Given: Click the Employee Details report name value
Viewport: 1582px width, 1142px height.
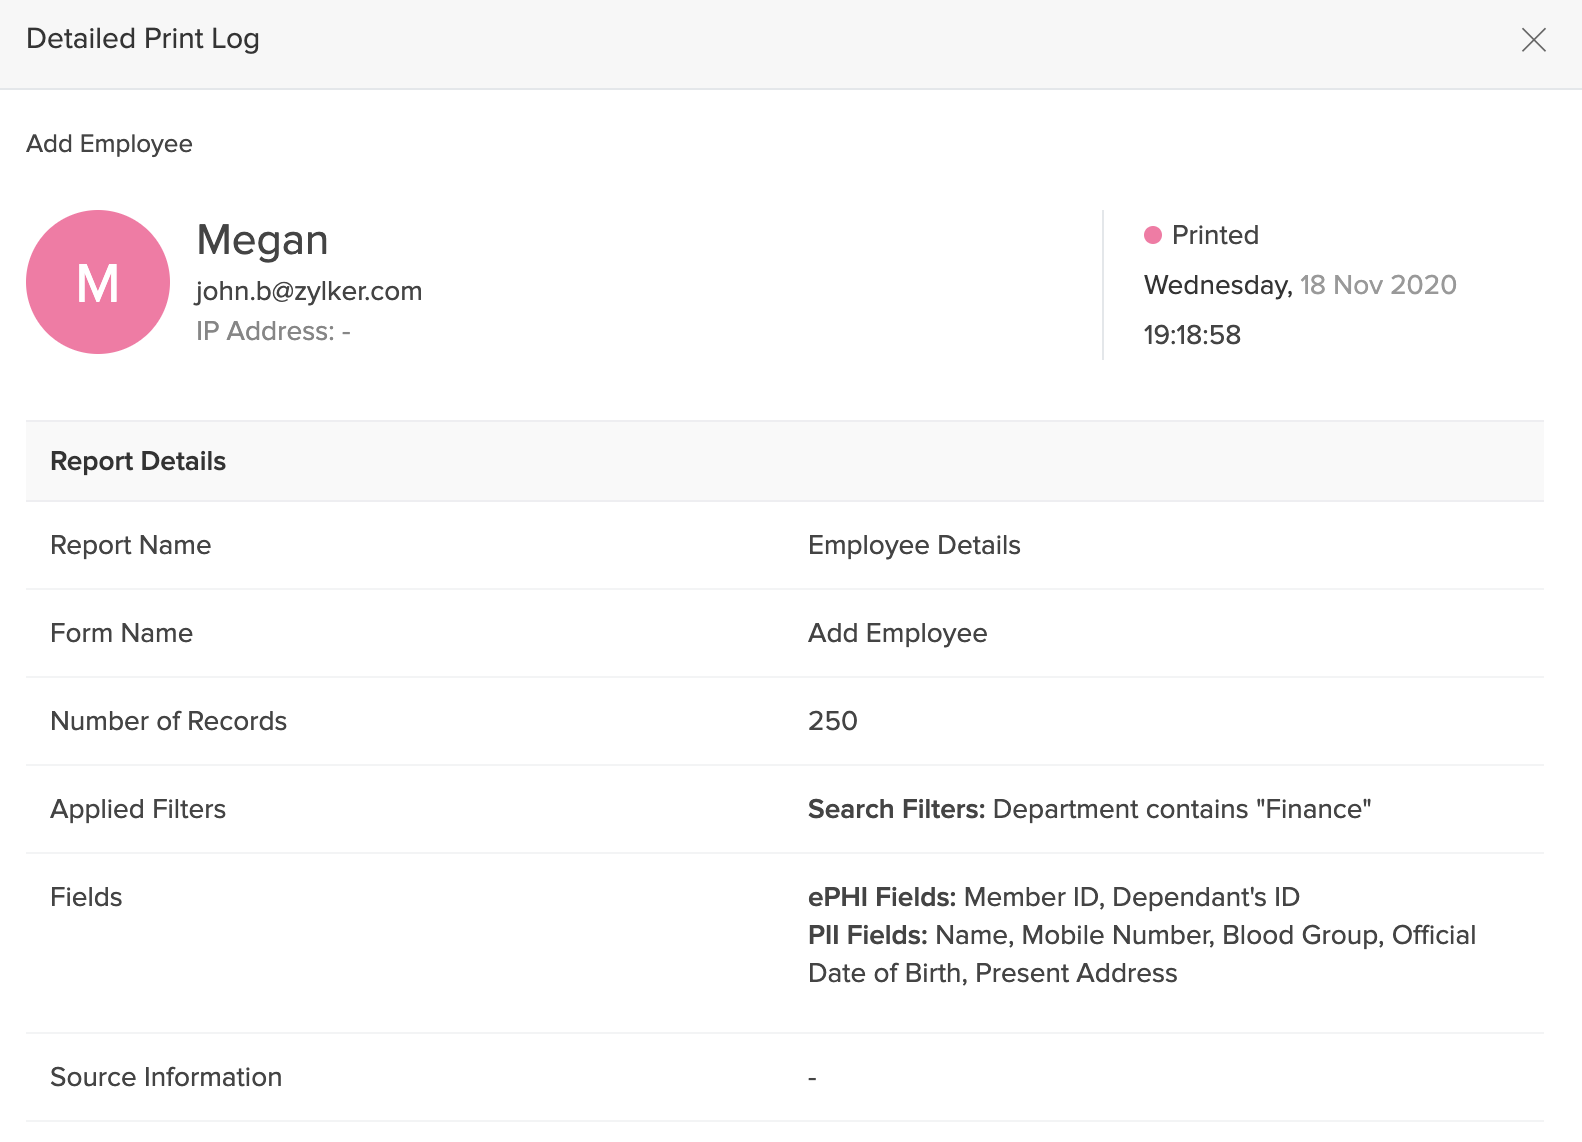Looking at the screenshot, I should [913, 545].
